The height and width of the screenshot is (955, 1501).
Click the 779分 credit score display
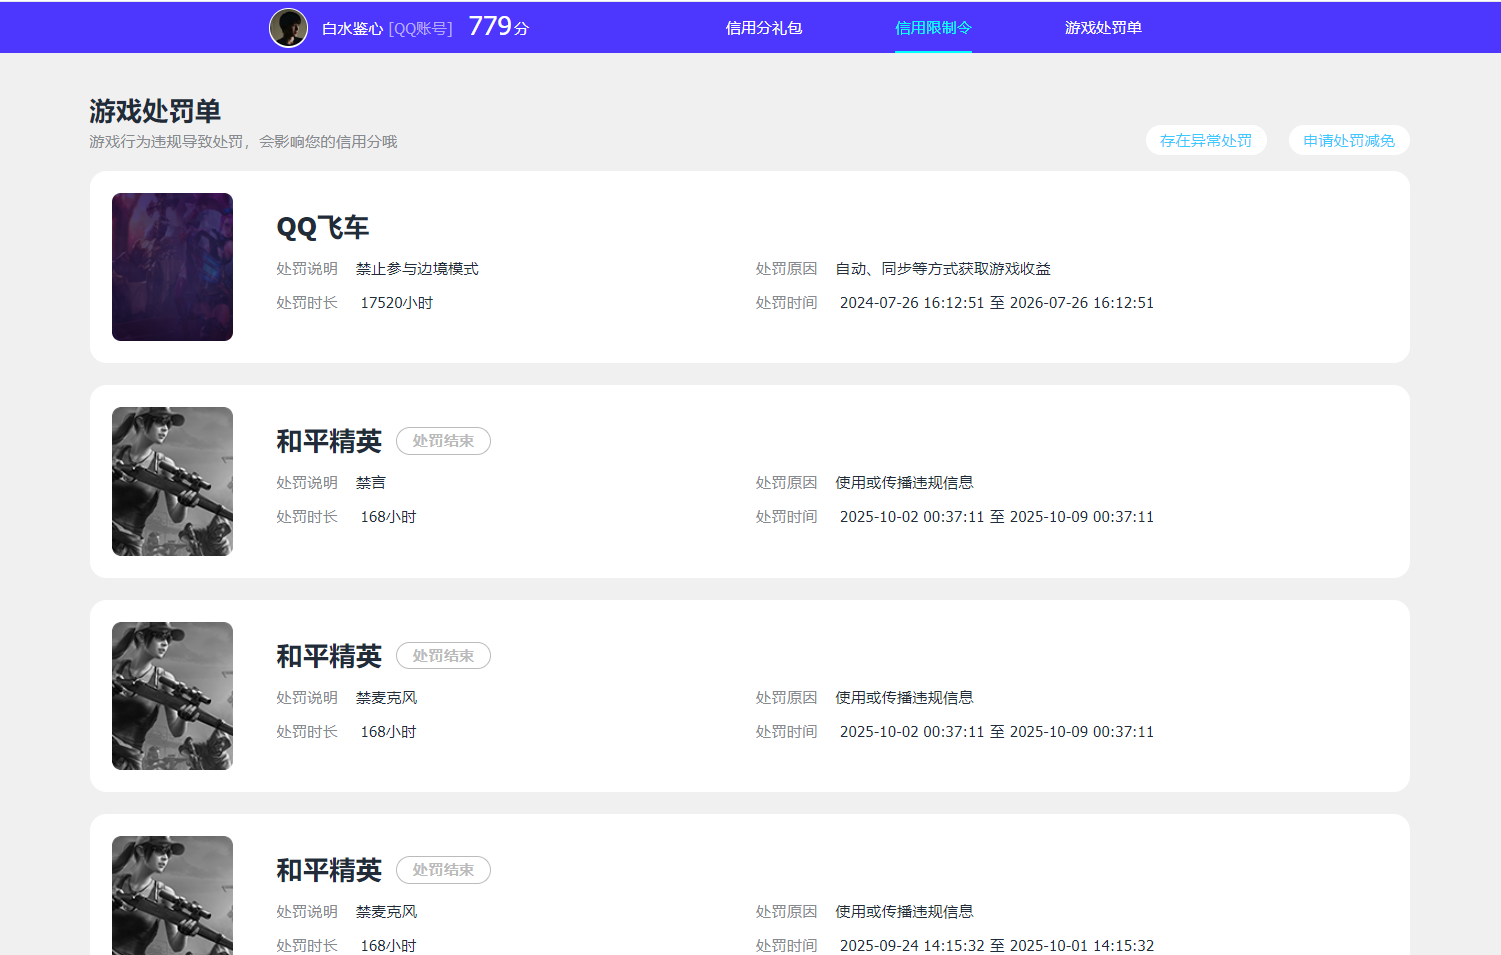point(498,27)
